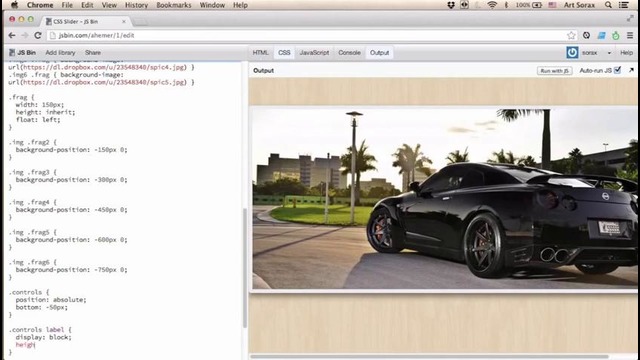Toggle the HTML panel

260,53
